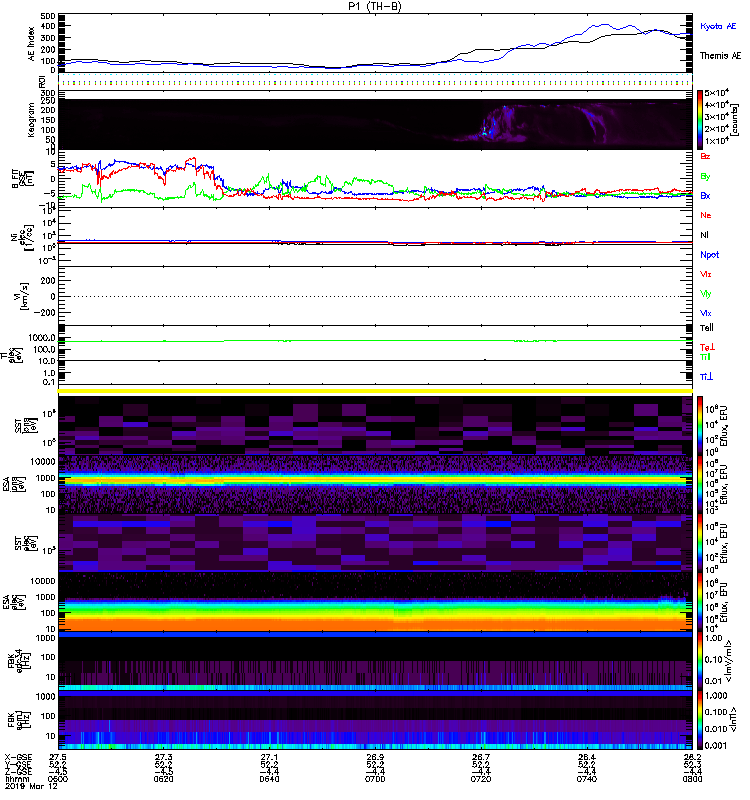This screenshot has width=750, height=800.
Task: Click the yellow bar above SST panel
Action: [x=375, y=391]
